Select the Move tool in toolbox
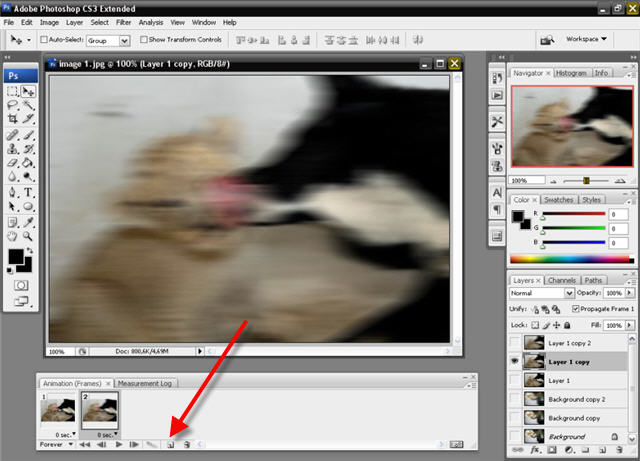This screenshot has height=461, width=640. 28,91
